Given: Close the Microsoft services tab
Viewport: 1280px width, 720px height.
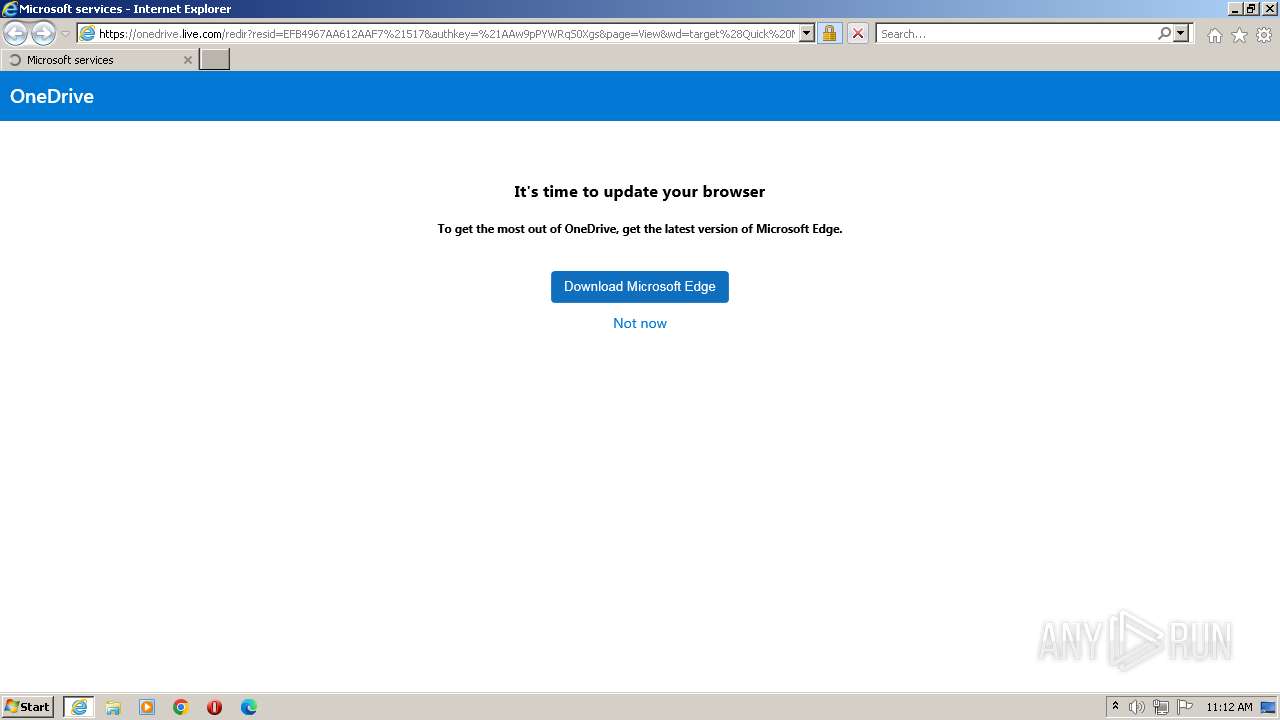Looking at the screenshot, I should 187,60.
